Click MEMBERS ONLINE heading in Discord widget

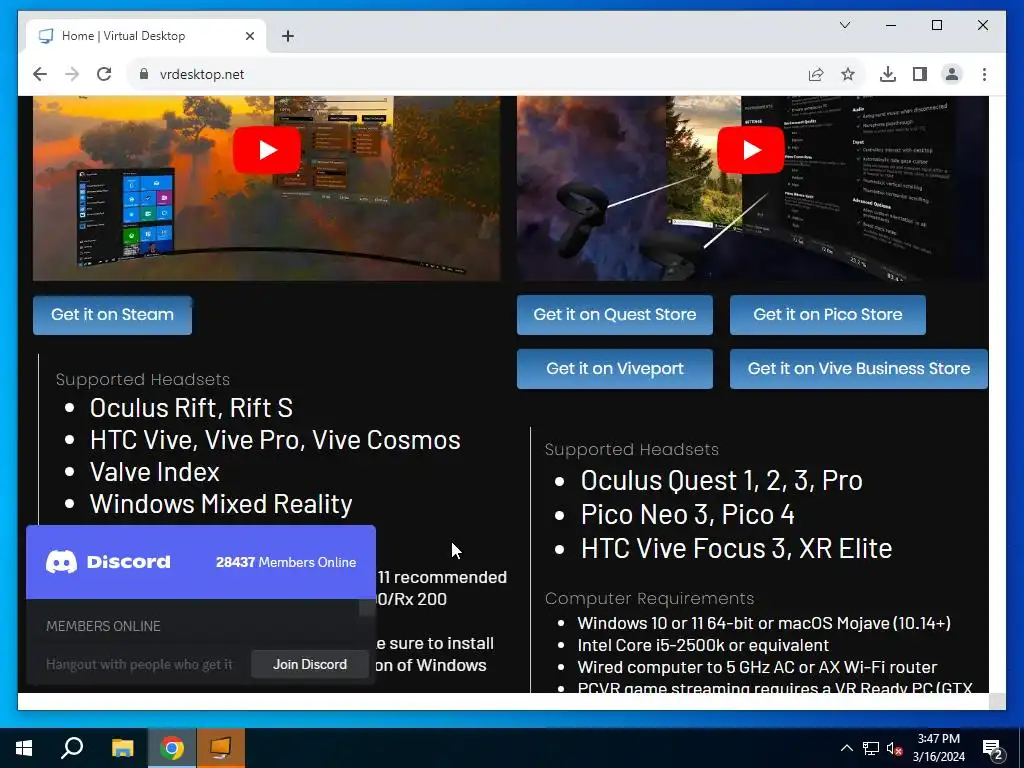[x=103, y=626]
